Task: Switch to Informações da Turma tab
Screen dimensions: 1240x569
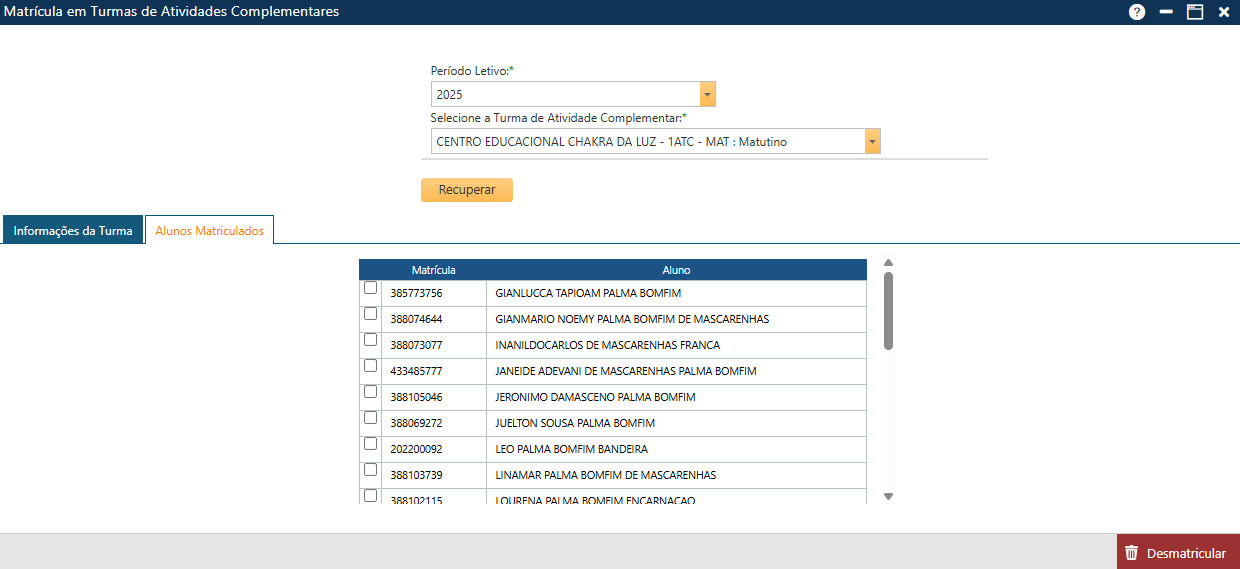Action: click(73, 230)
